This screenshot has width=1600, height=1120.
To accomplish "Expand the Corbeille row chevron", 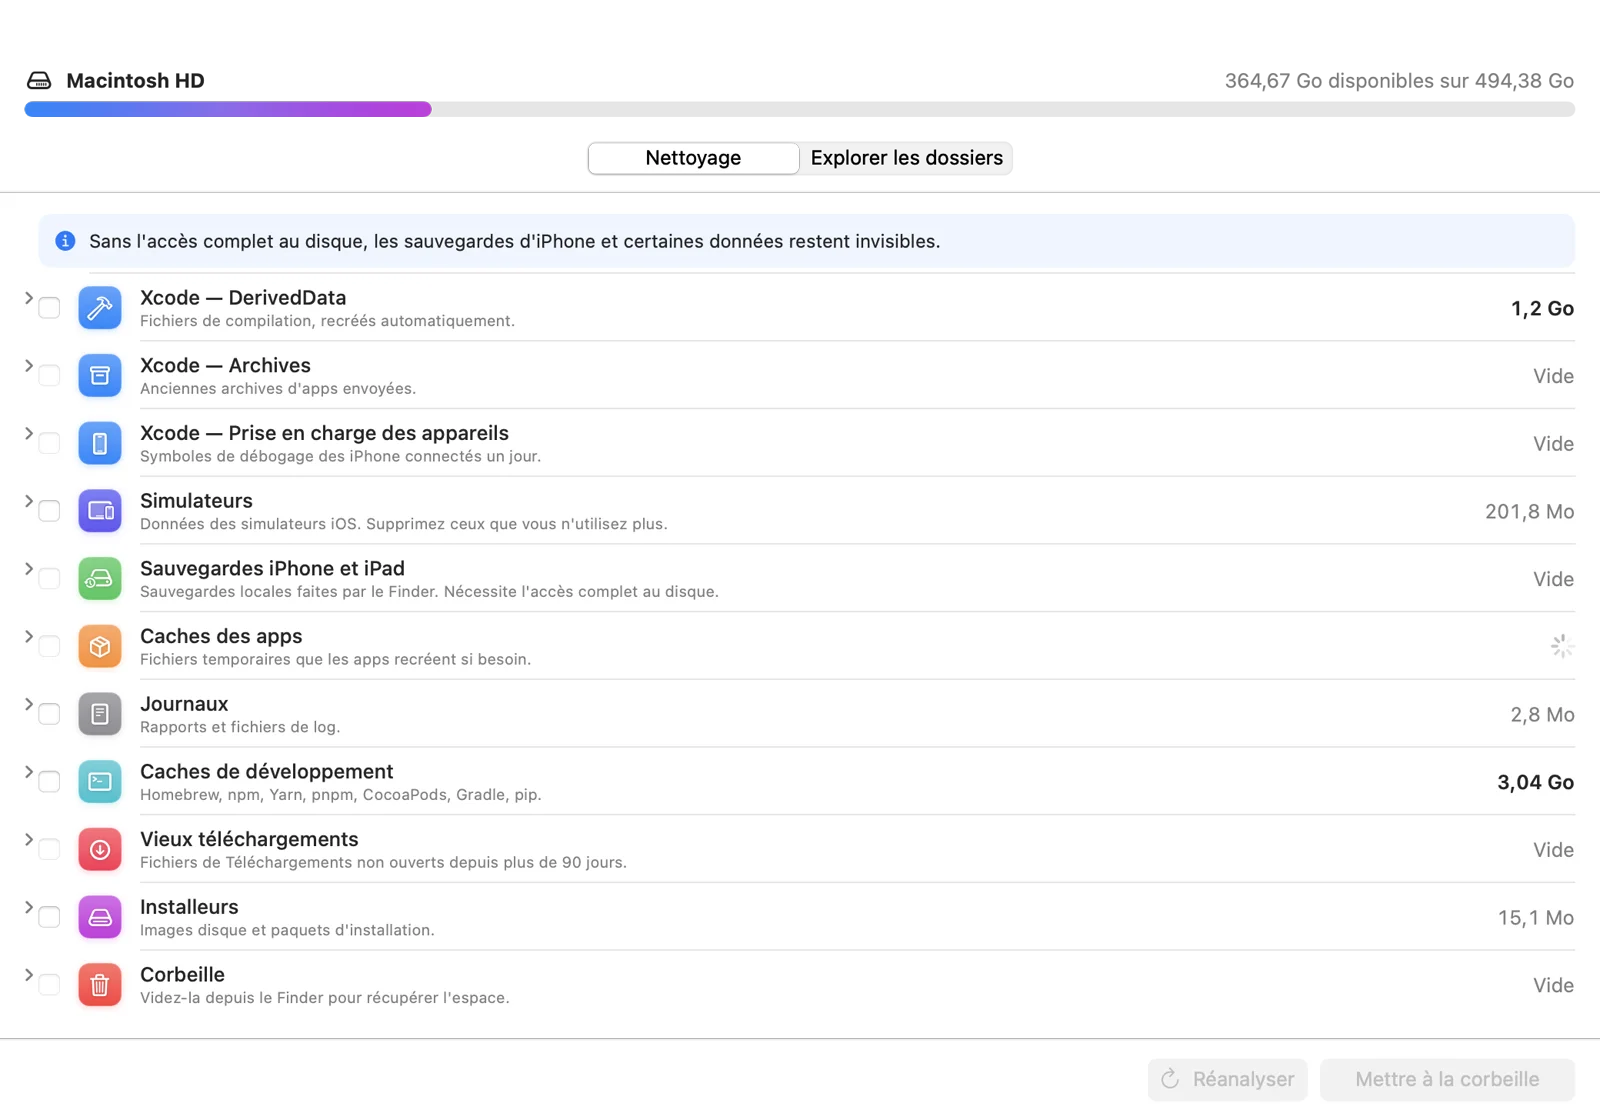I will click(x=28, y=975).
